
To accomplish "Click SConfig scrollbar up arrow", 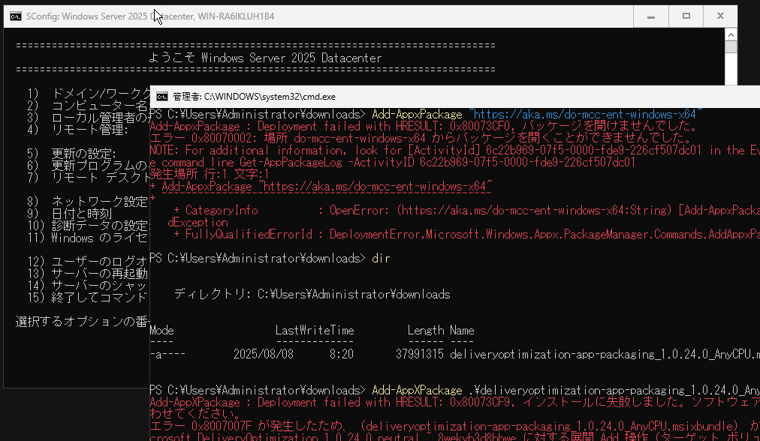I will point(731,34).
